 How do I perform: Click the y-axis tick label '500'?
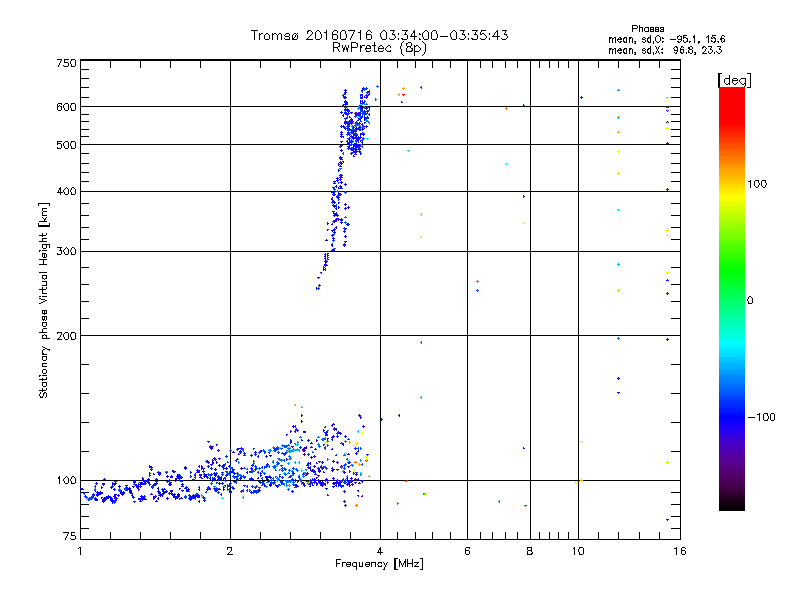[66, 145]
